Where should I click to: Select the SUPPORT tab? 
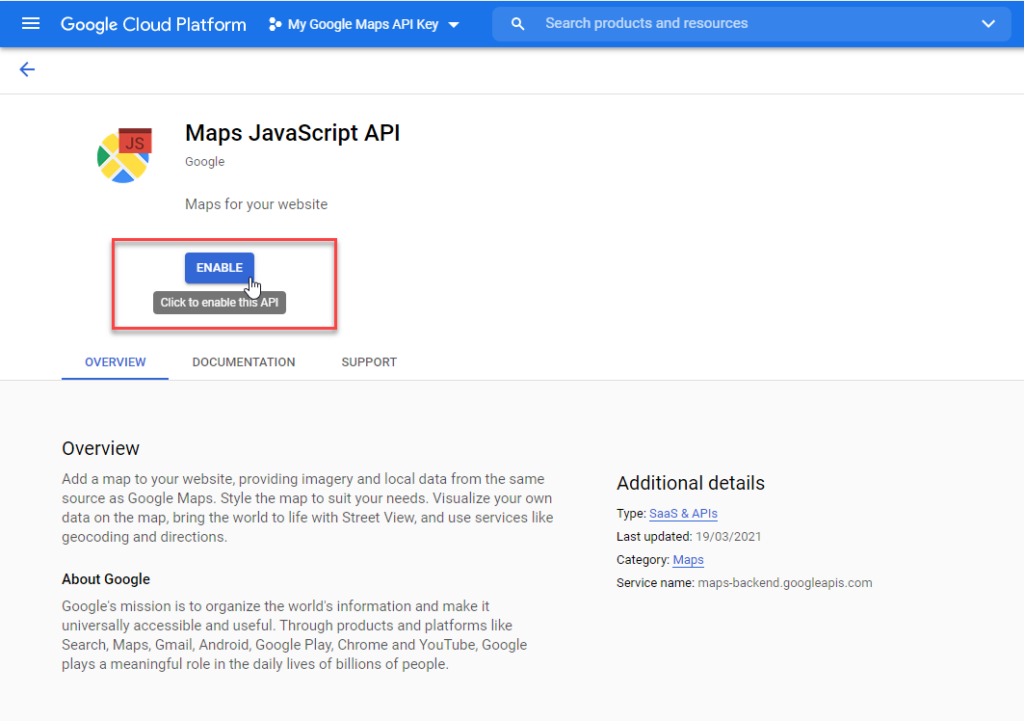pyautogui.click(x=369, y=362)
